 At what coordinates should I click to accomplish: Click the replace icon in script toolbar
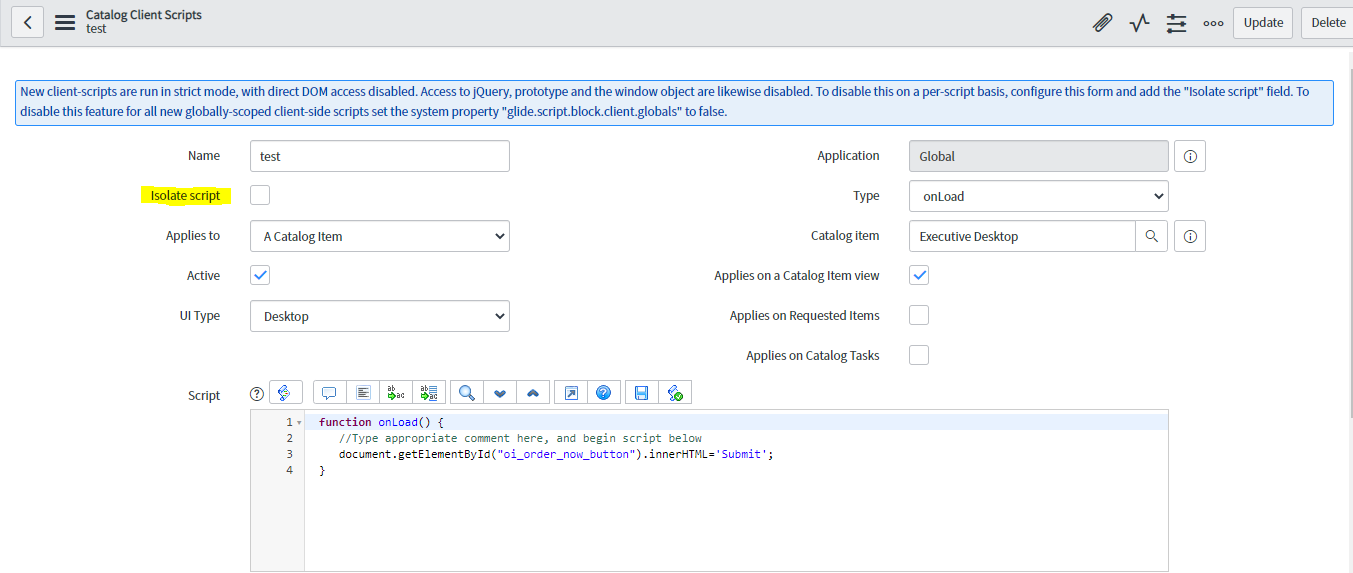pos(396,393)
